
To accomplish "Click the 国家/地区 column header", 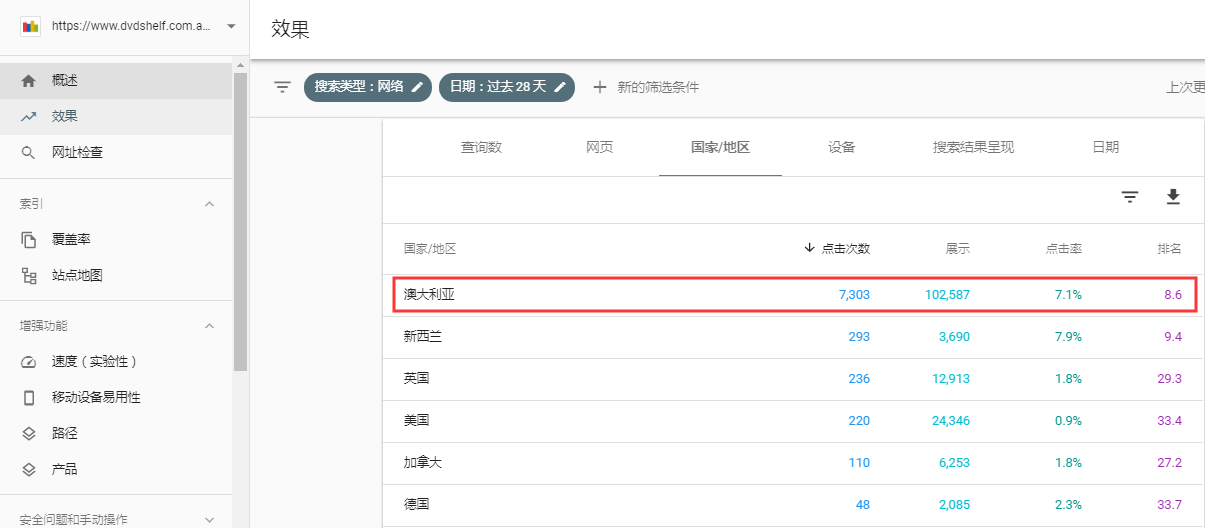I will [x=429, y=249].
